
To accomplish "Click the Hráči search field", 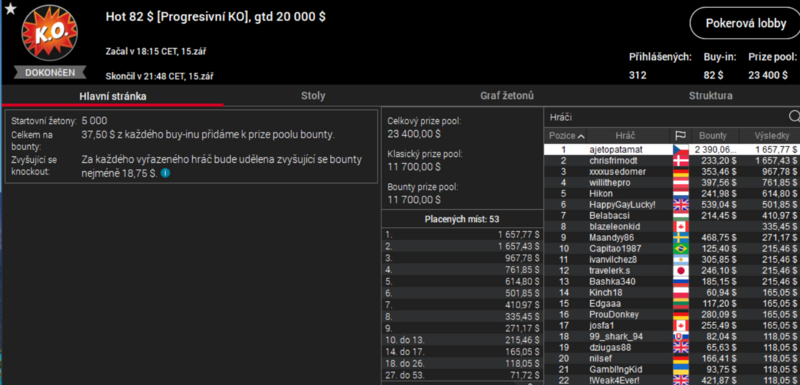I will point(666,117).
